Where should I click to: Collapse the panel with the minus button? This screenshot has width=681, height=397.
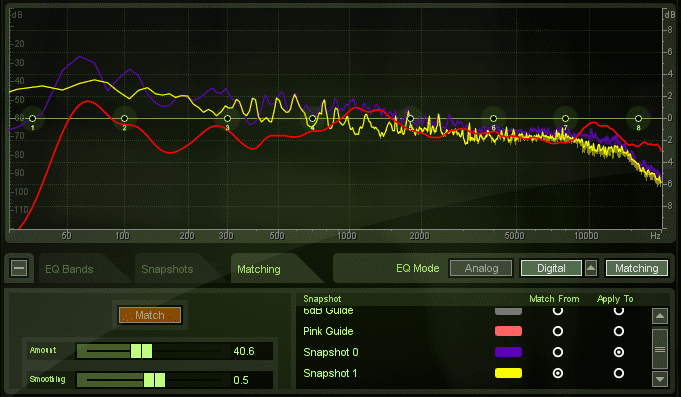[x=19, y=268]
